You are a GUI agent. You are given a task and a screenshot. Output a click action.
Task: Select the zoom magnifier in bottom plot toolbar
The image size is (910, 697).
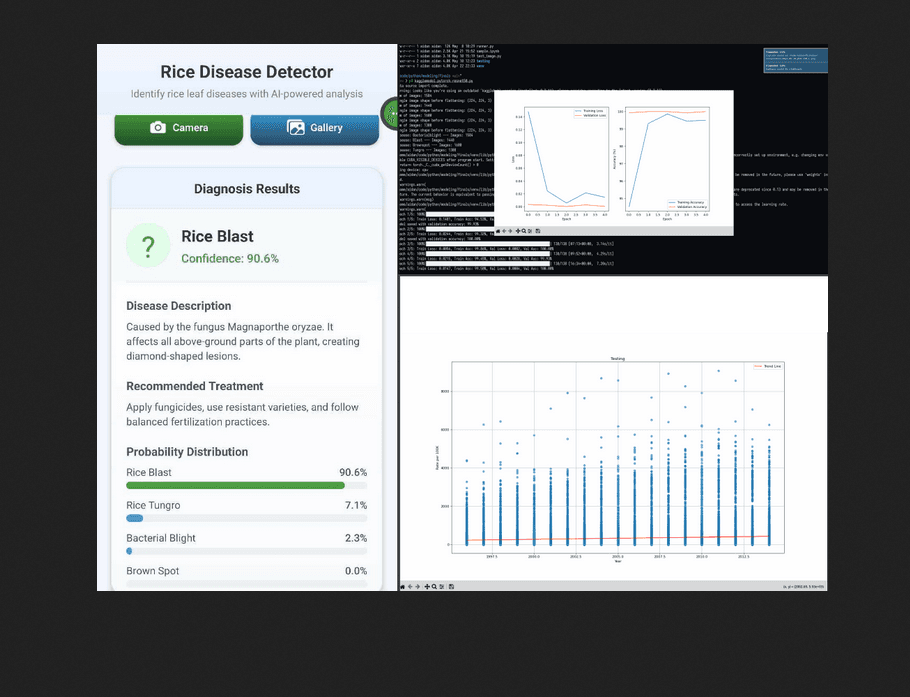tap(435, 586)
